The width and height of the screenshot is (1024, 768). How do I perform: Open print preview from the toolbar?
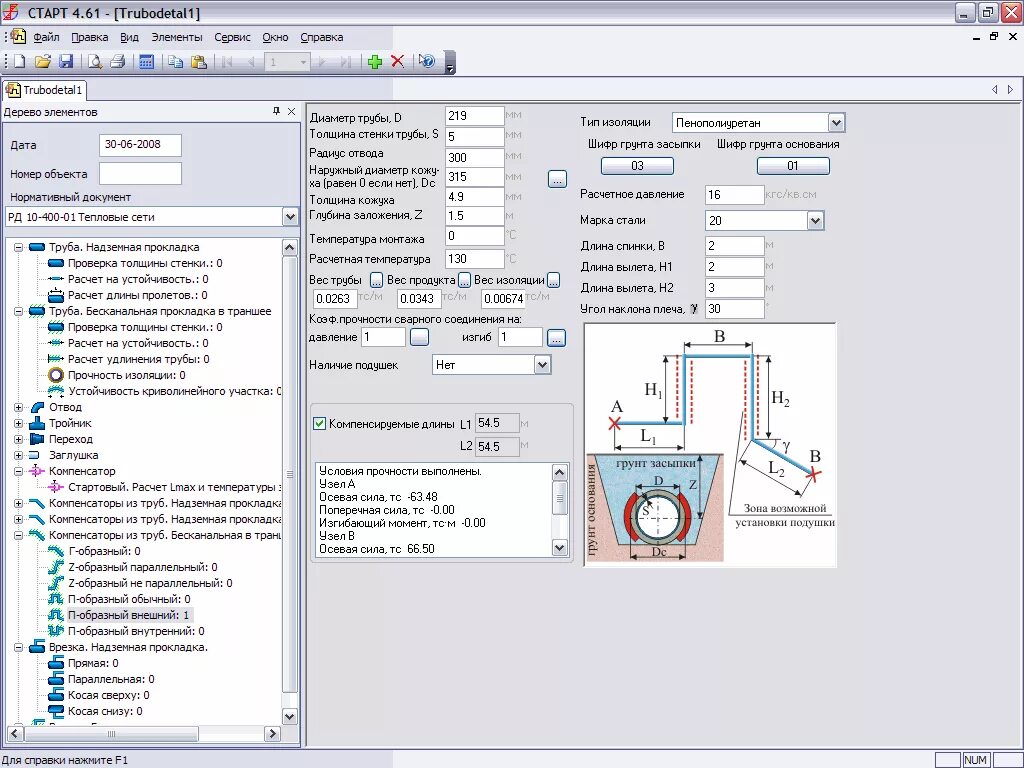[x=95, y=61]
